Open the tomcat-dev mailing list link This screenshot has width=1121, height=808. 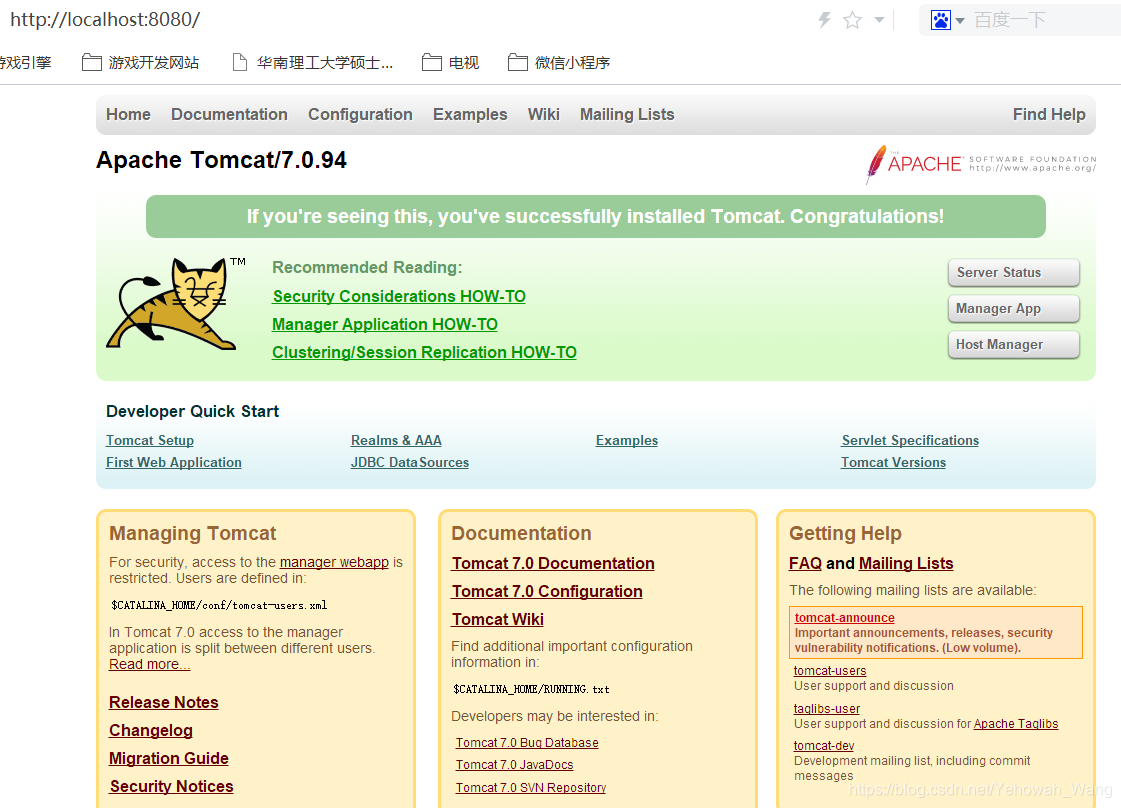click(824, 746)
